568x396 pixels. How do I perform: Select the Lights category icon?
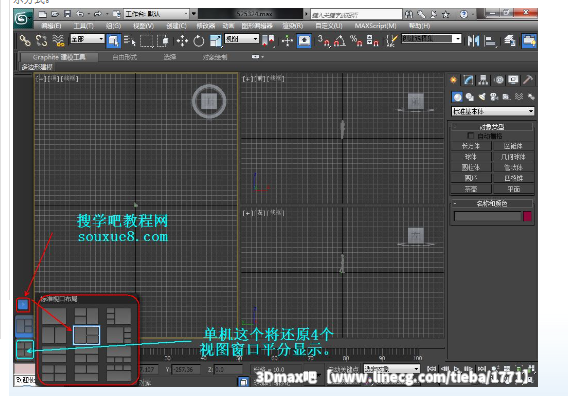pyautogui.click(x=482, y=97)
